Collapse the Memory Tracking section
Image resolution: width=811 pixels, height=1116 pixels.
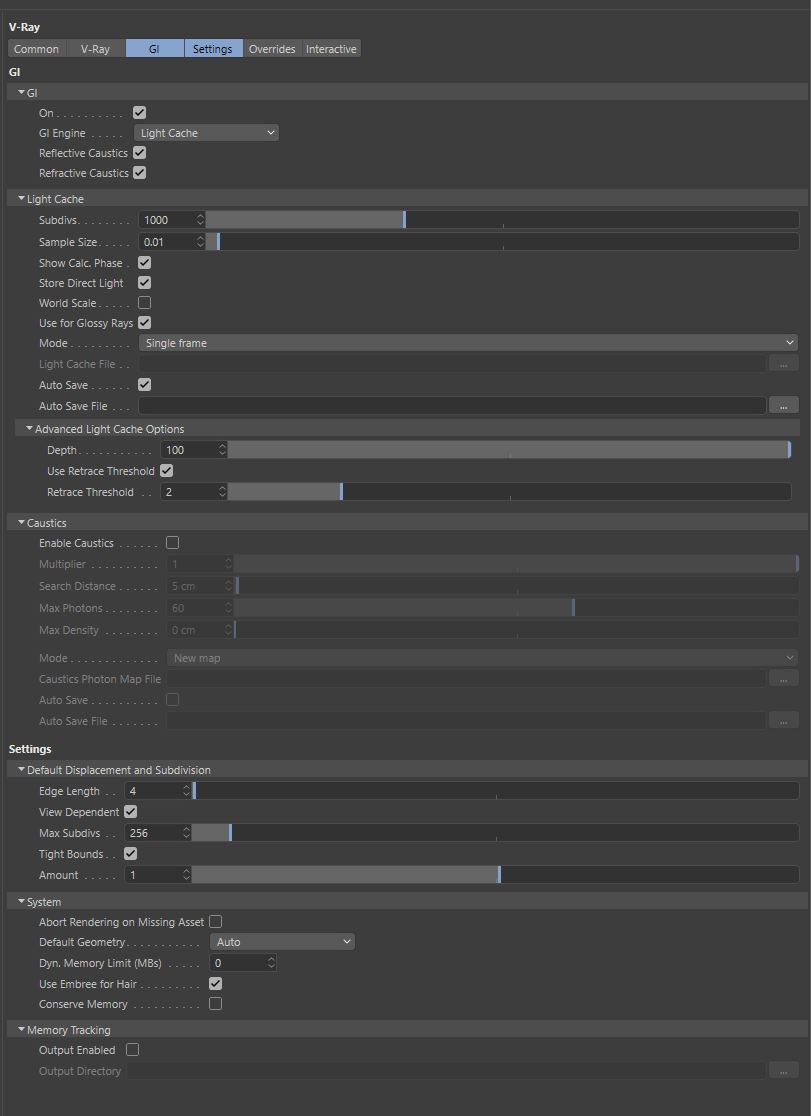pyautogui.click(x=21, y=1029)
